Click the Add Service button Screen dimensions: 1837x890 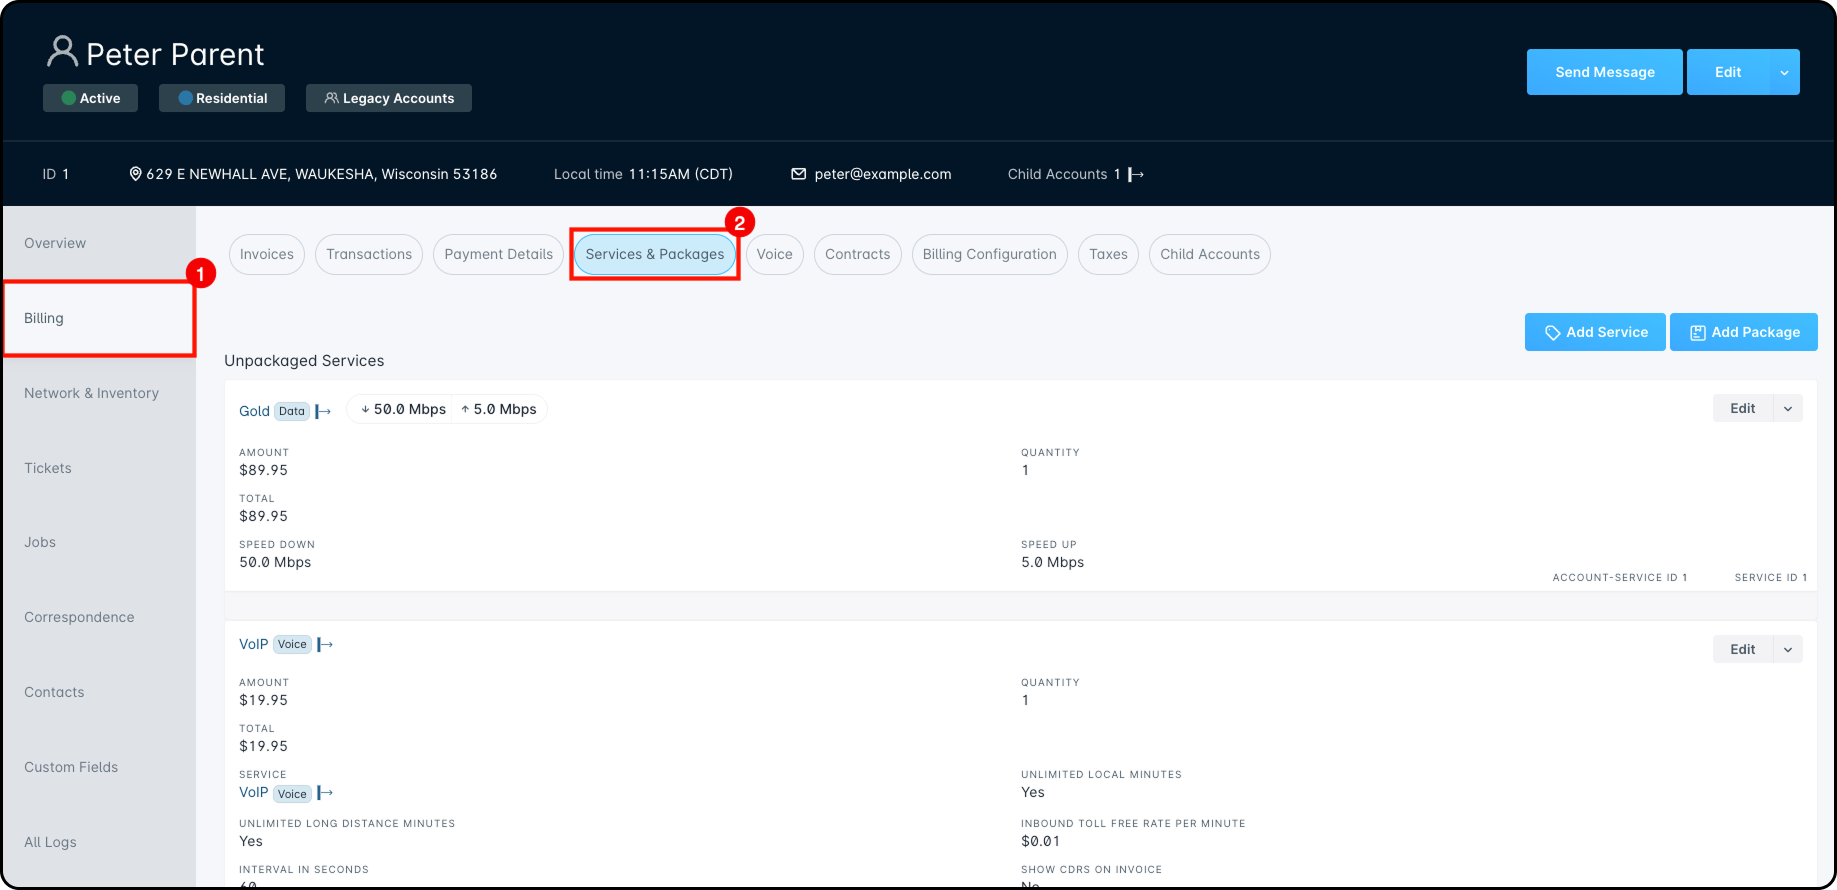tap(1595, 332)
